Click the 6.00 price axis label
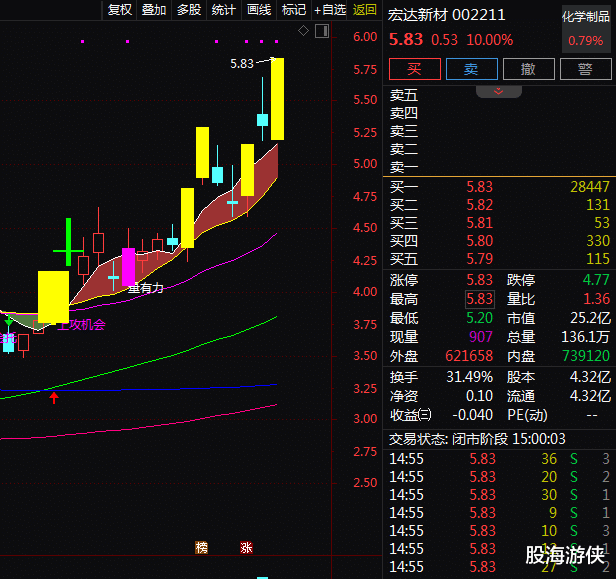This screenshot has height=579, width=616. coord(365,37)
